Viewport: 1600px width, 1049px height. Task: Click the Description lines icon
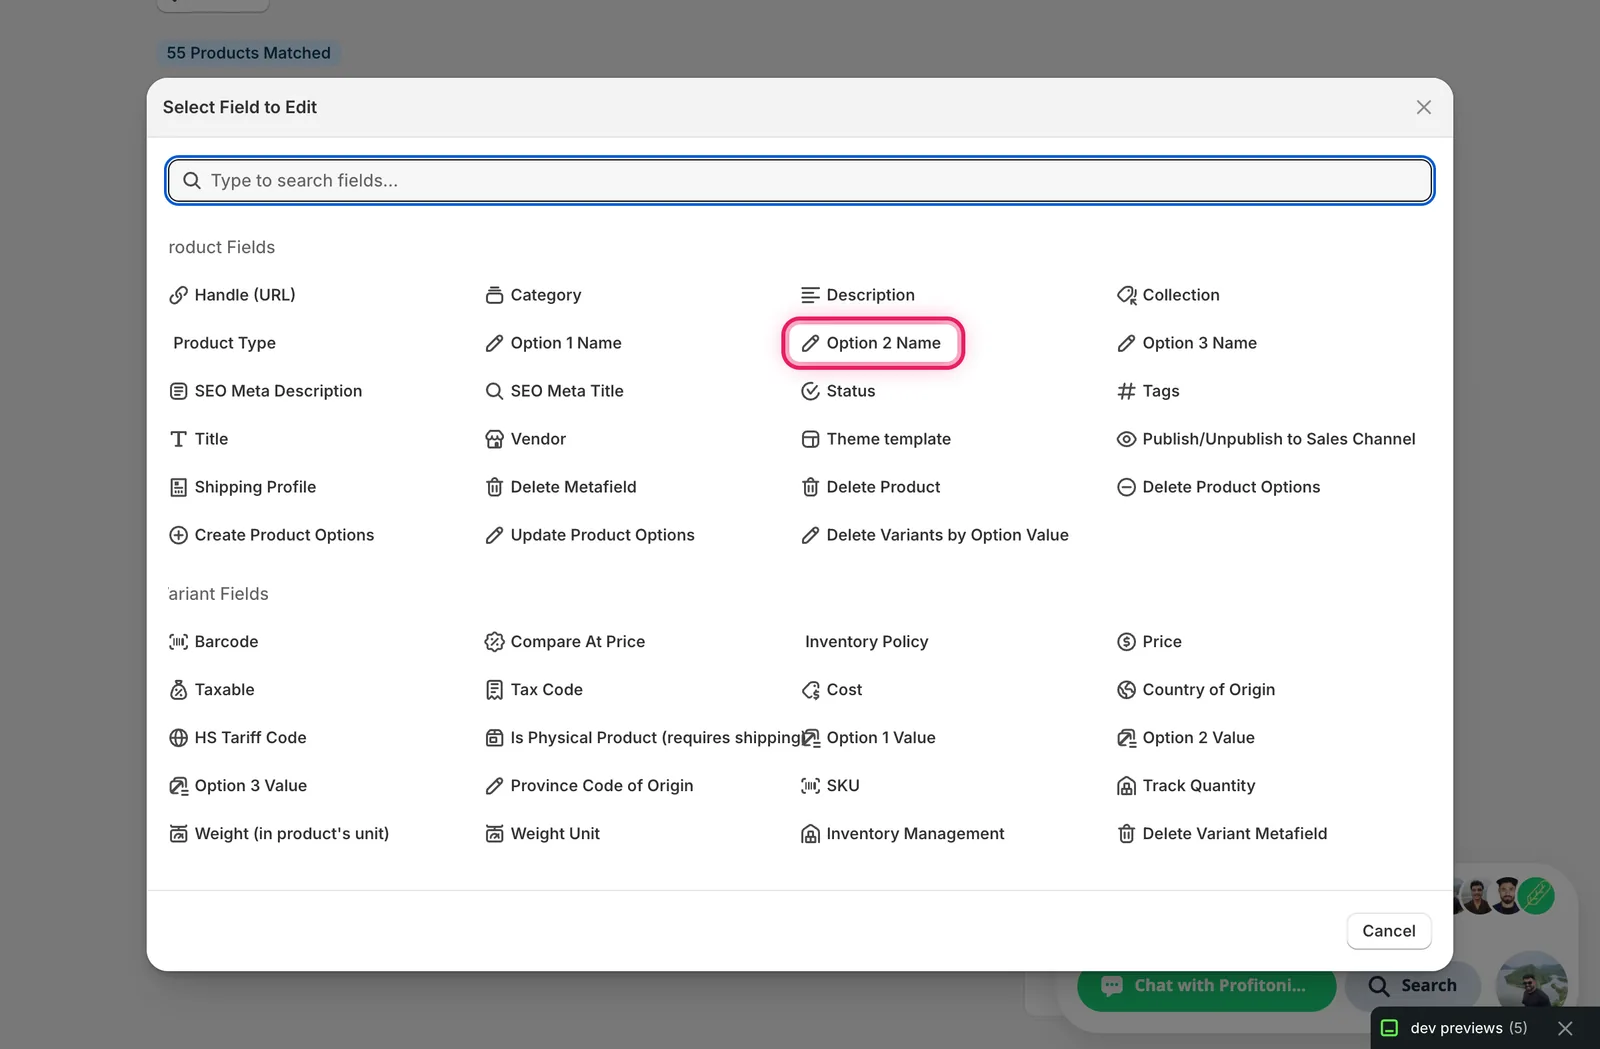point(810,295)
